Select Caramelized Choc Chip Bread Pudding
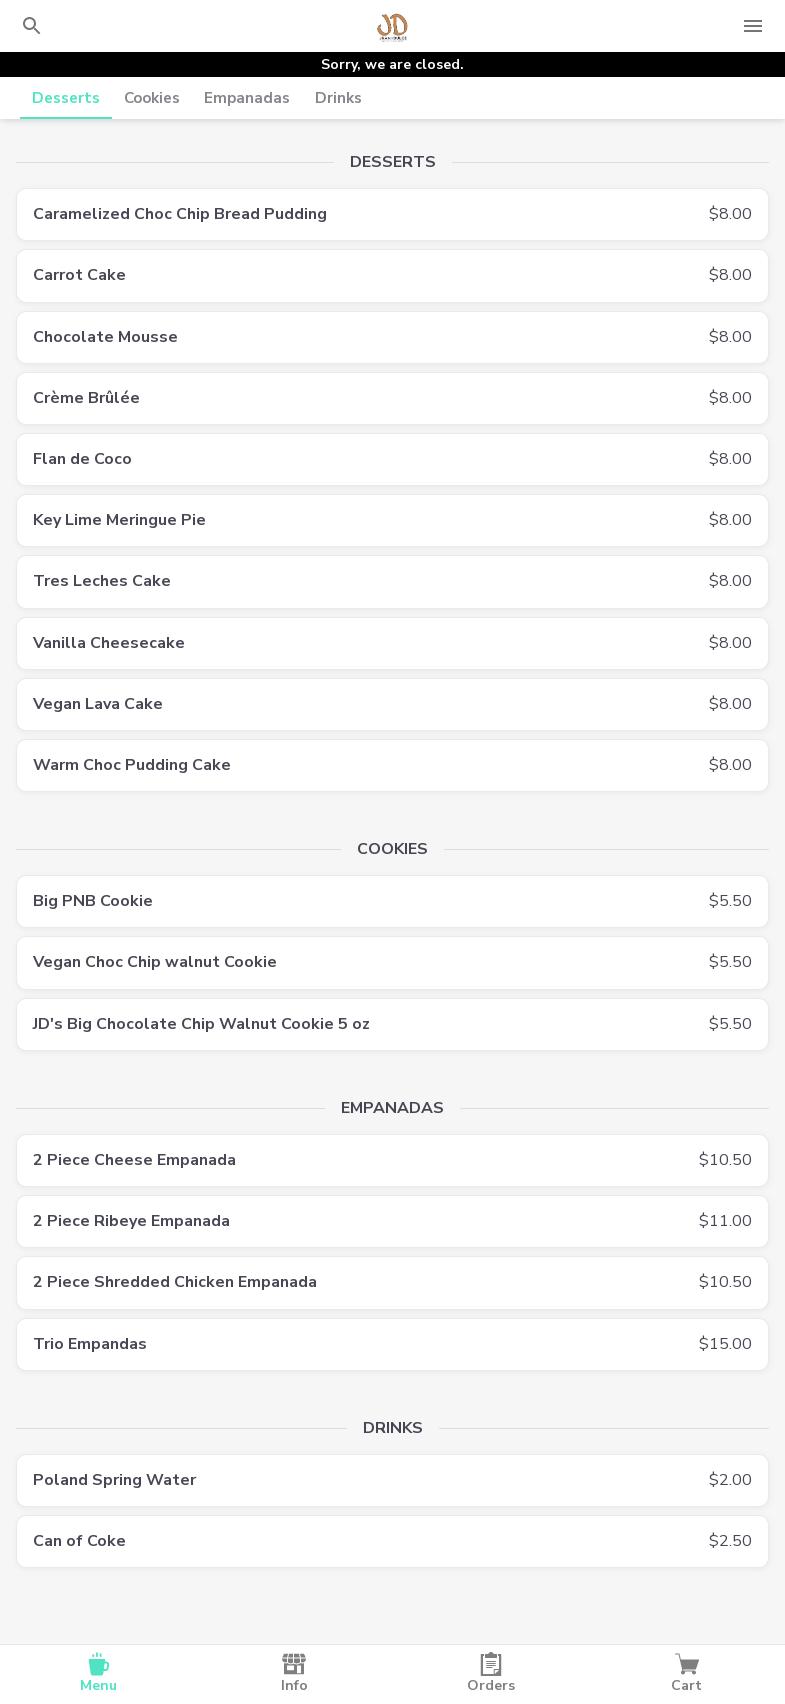Viewport: 785px width, 1704px height. click(392, 214)
